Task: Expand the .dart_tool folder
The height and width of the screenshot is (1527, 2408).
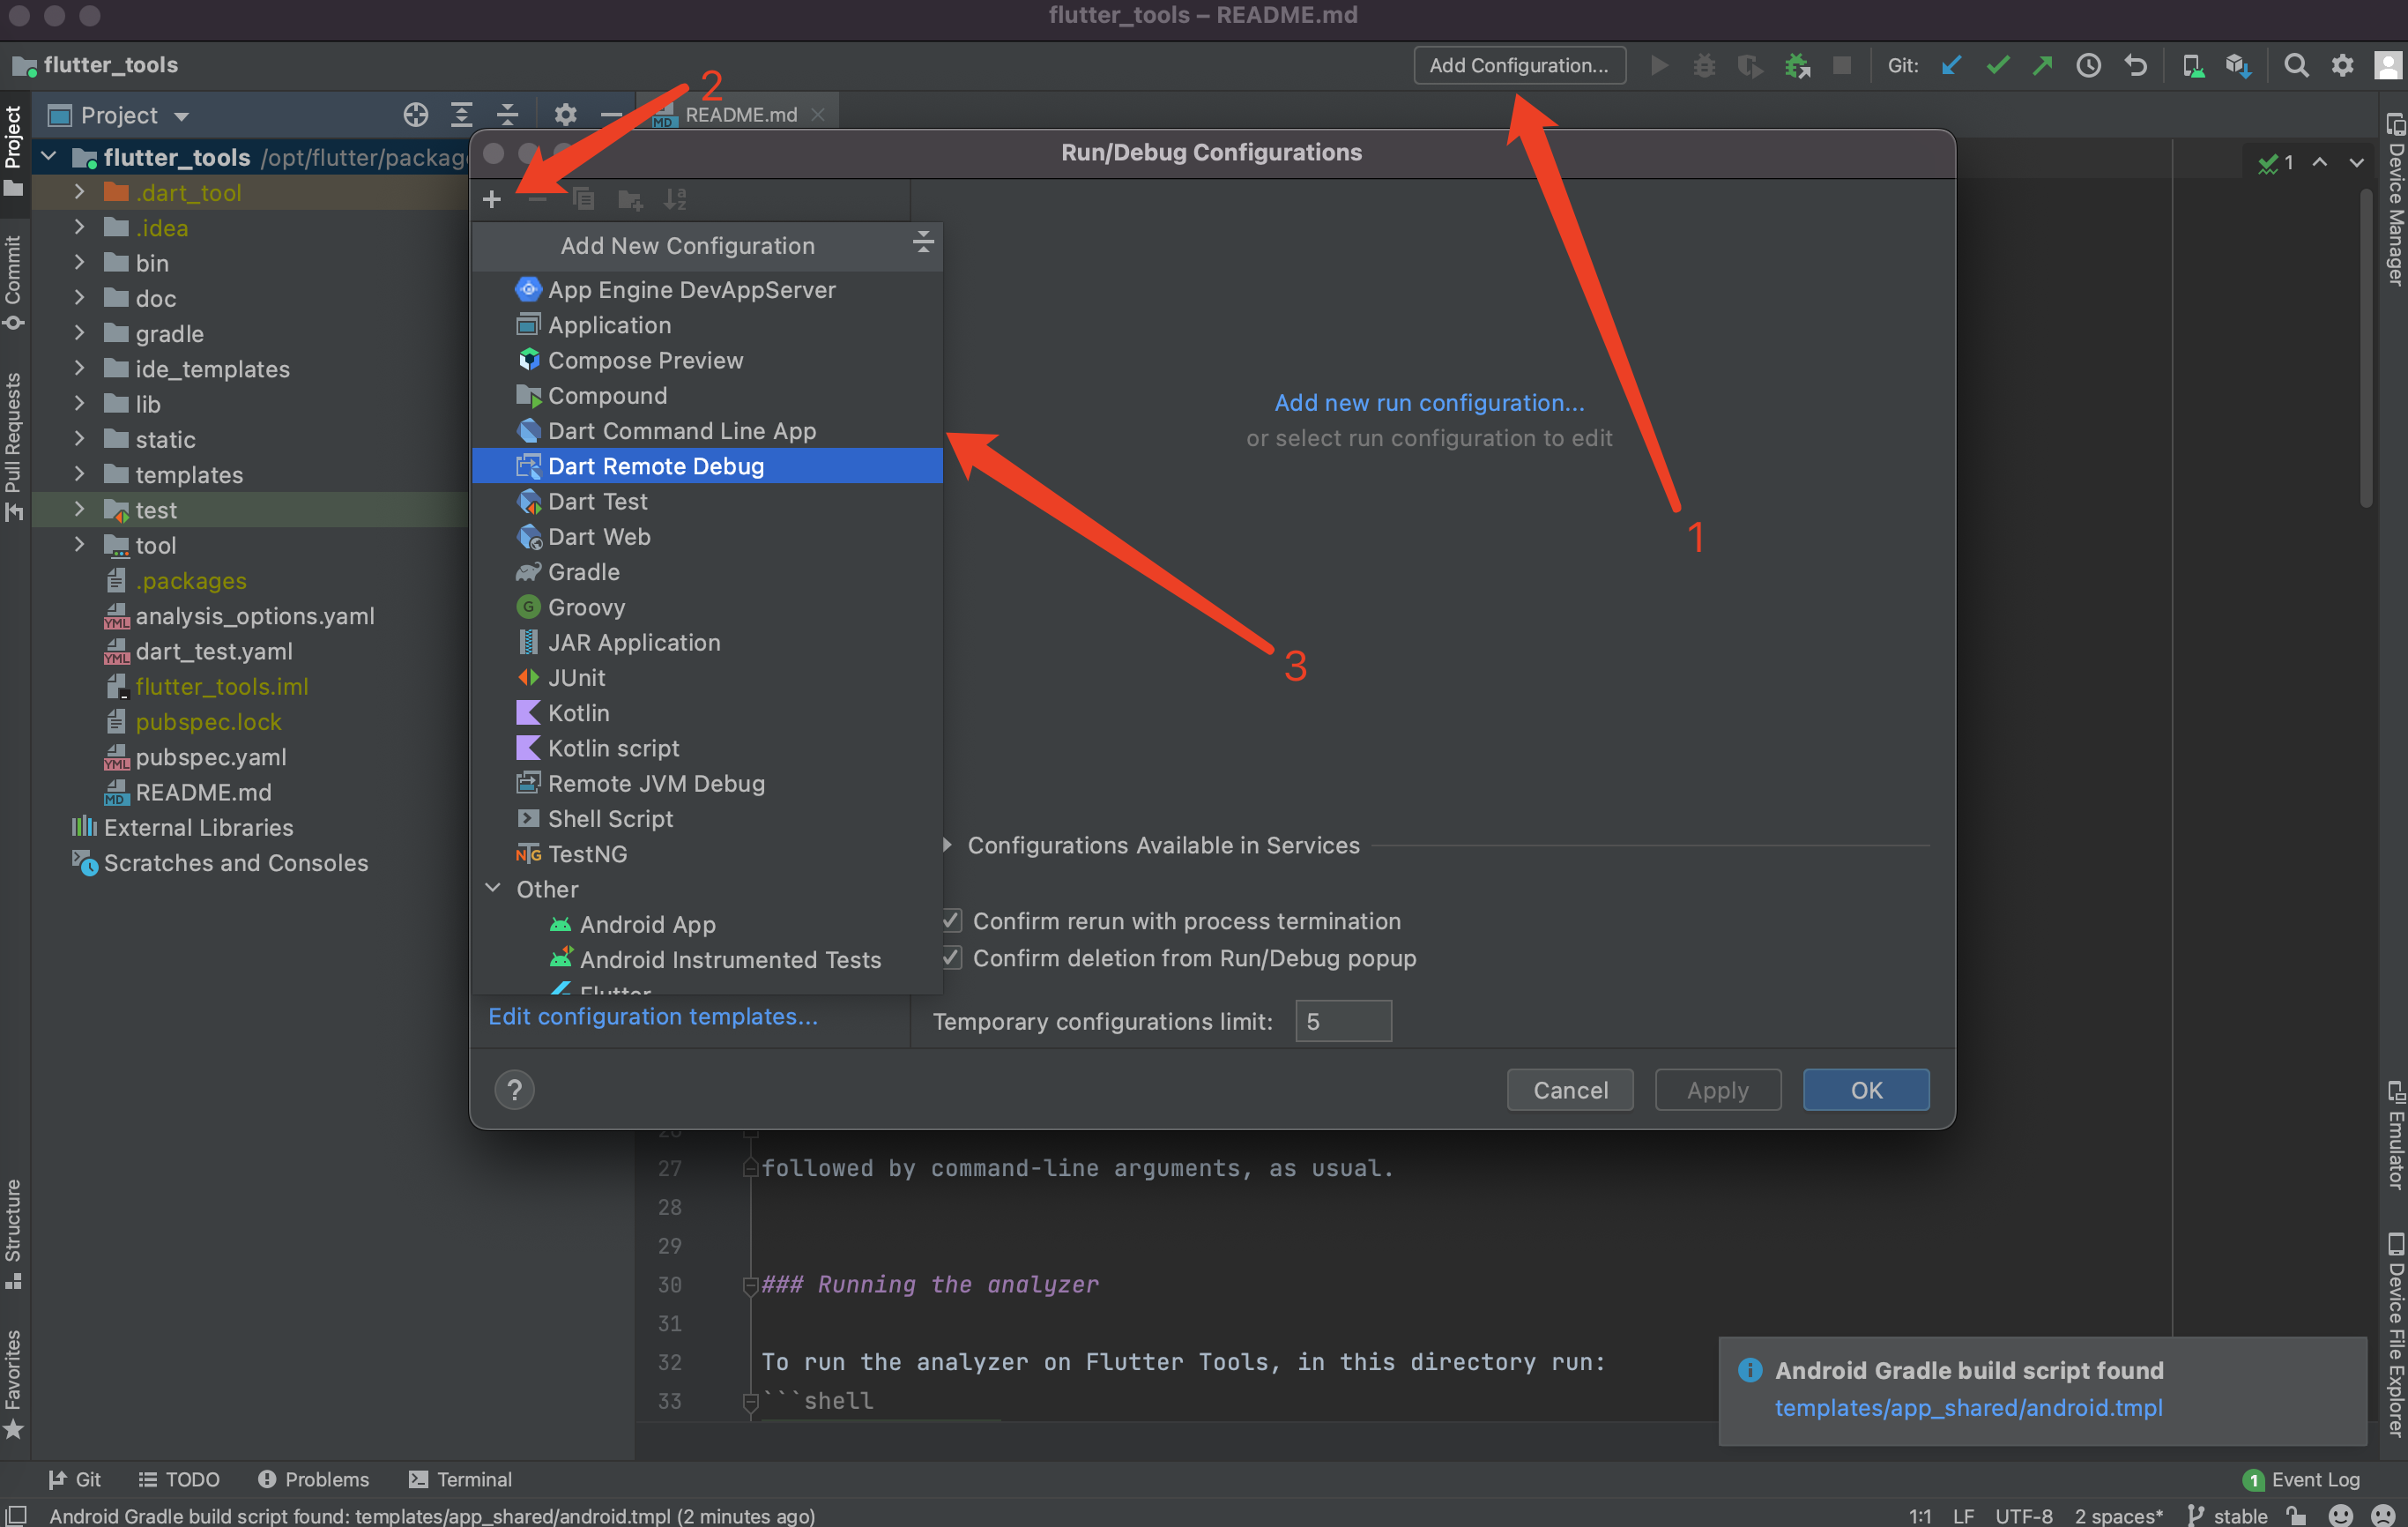Action: click(x=79, y=191)
